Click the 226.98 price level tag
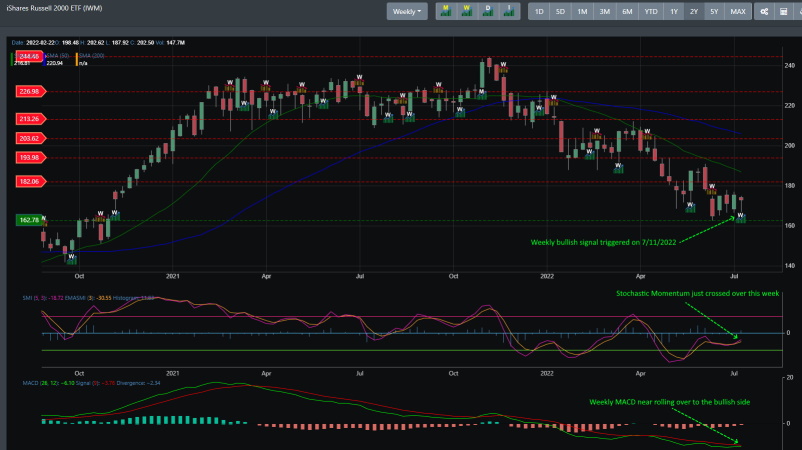 (x=31, y=92)
